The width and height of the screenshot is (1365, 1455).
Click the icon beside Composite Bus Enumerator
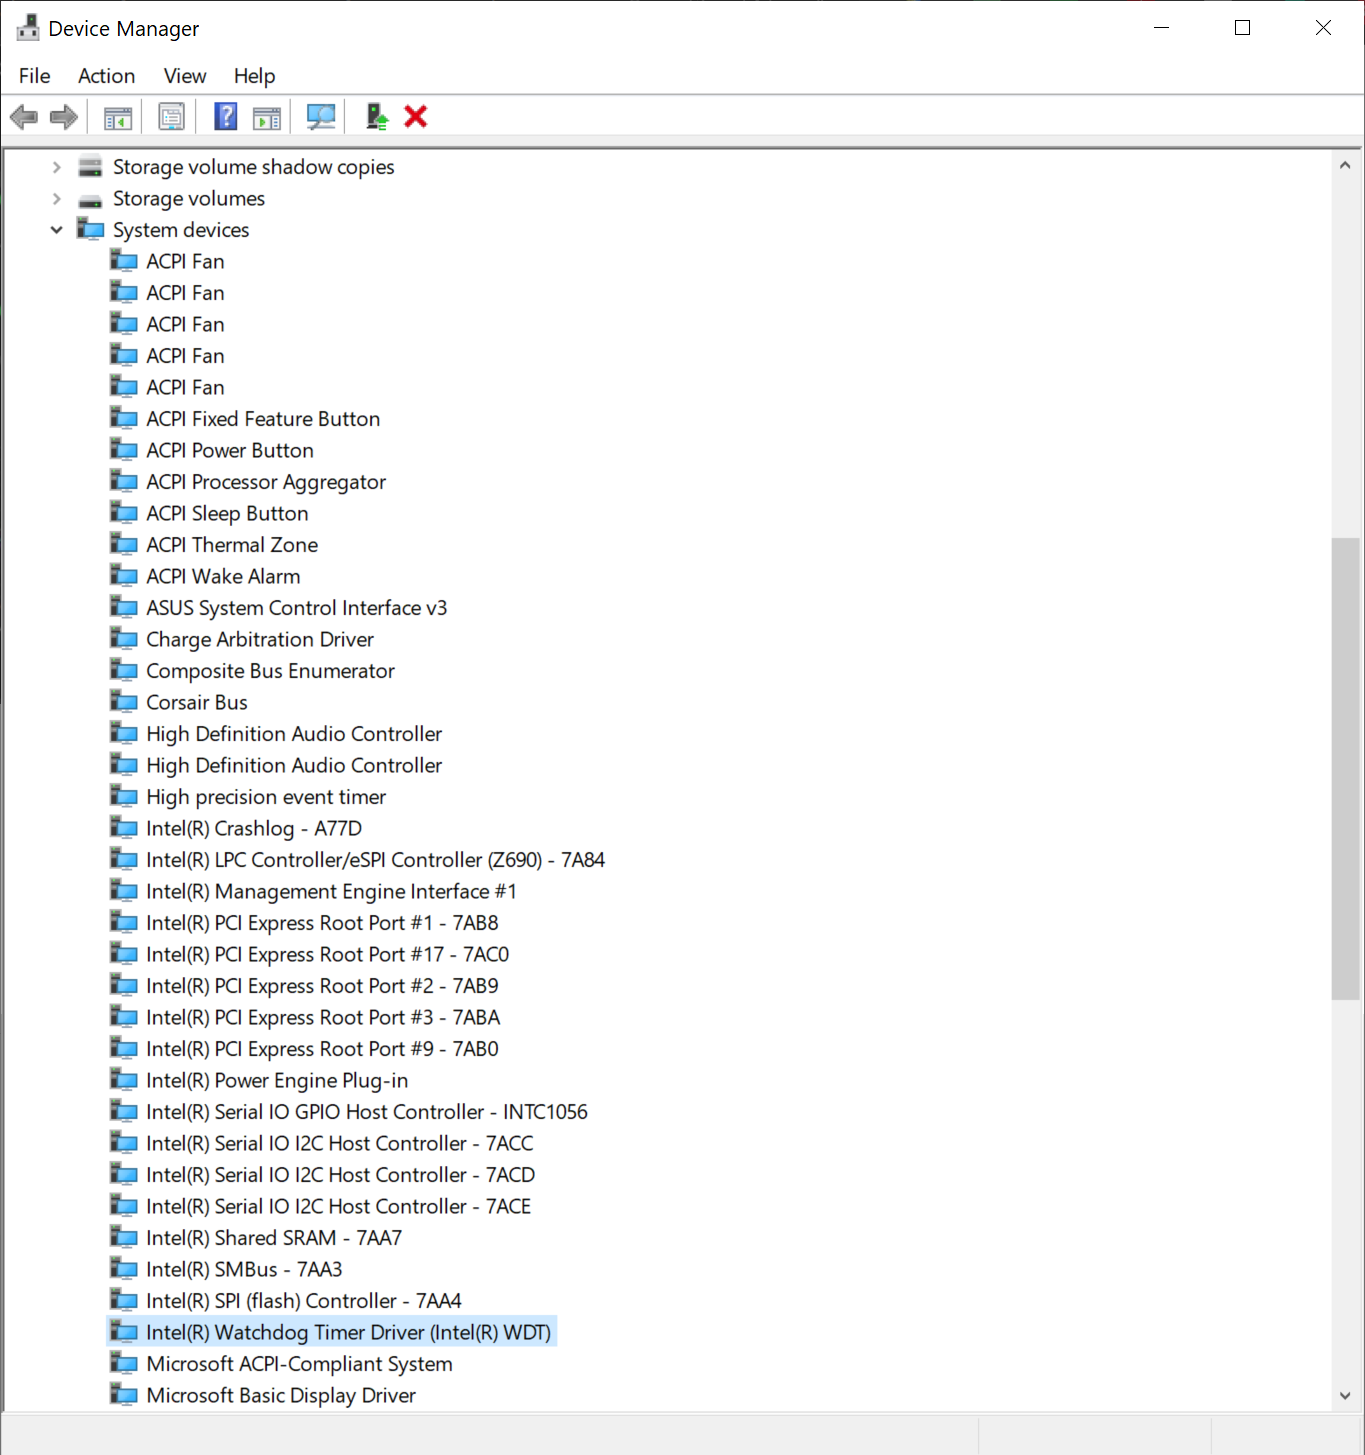coord(124,670)
